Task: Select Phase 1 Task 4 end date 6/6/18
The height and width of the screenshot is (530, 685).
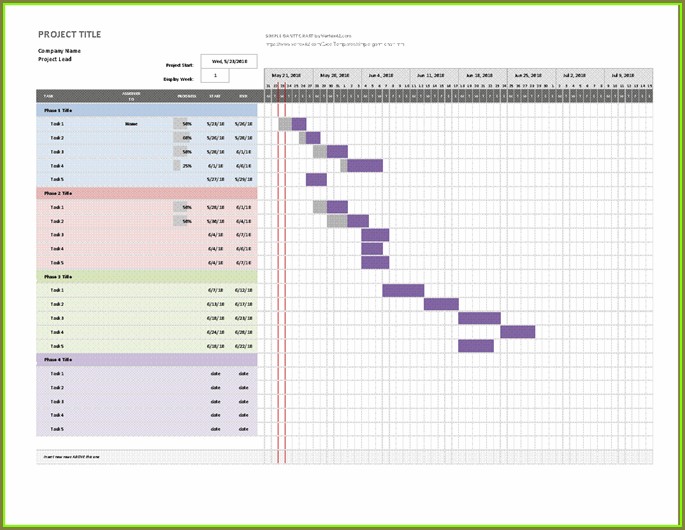Action: click(x=244, y=166)
